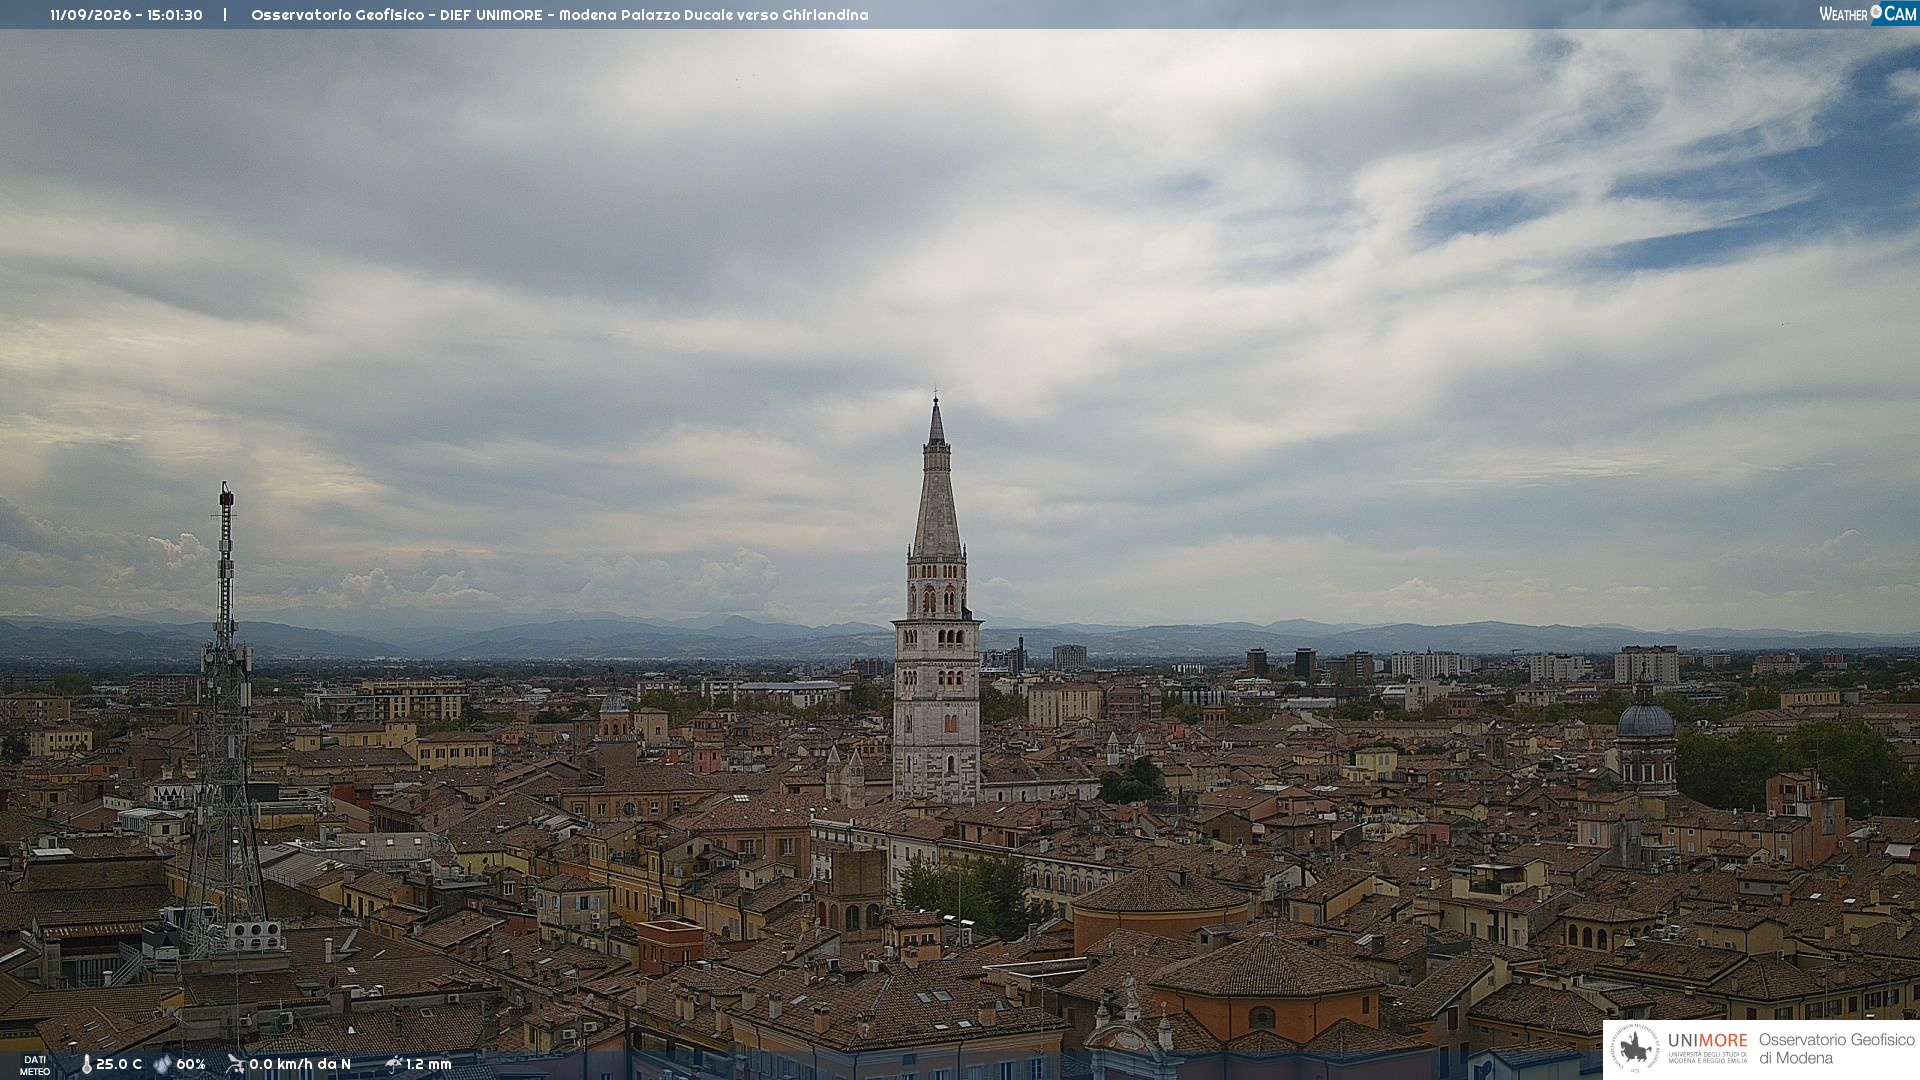
Task: Click the 25.0 C temperature reading
Action: (x=119, y=1065)
